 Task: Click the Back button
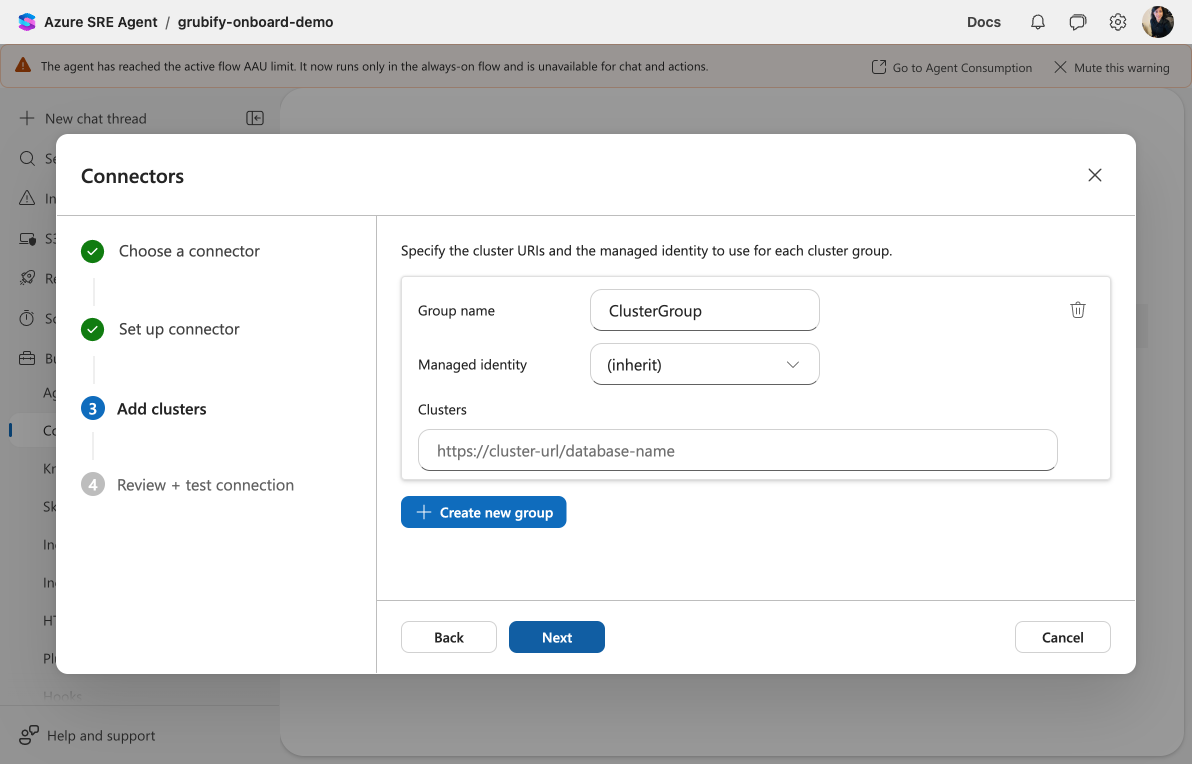tap(449, 637)
